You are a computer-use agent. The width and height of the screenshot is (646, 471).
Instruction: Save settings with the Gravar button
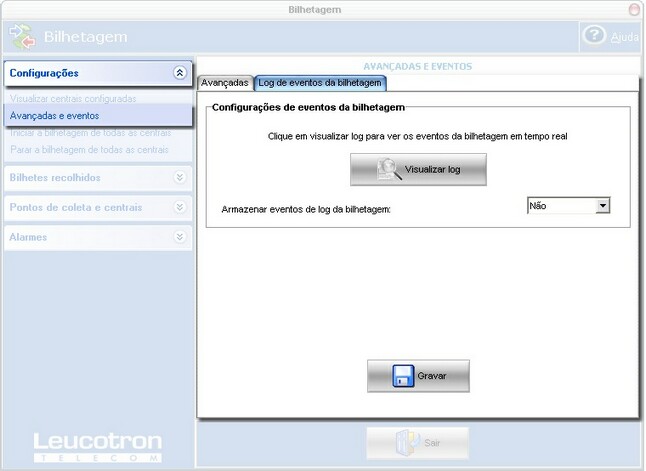(x=418, y=376)
